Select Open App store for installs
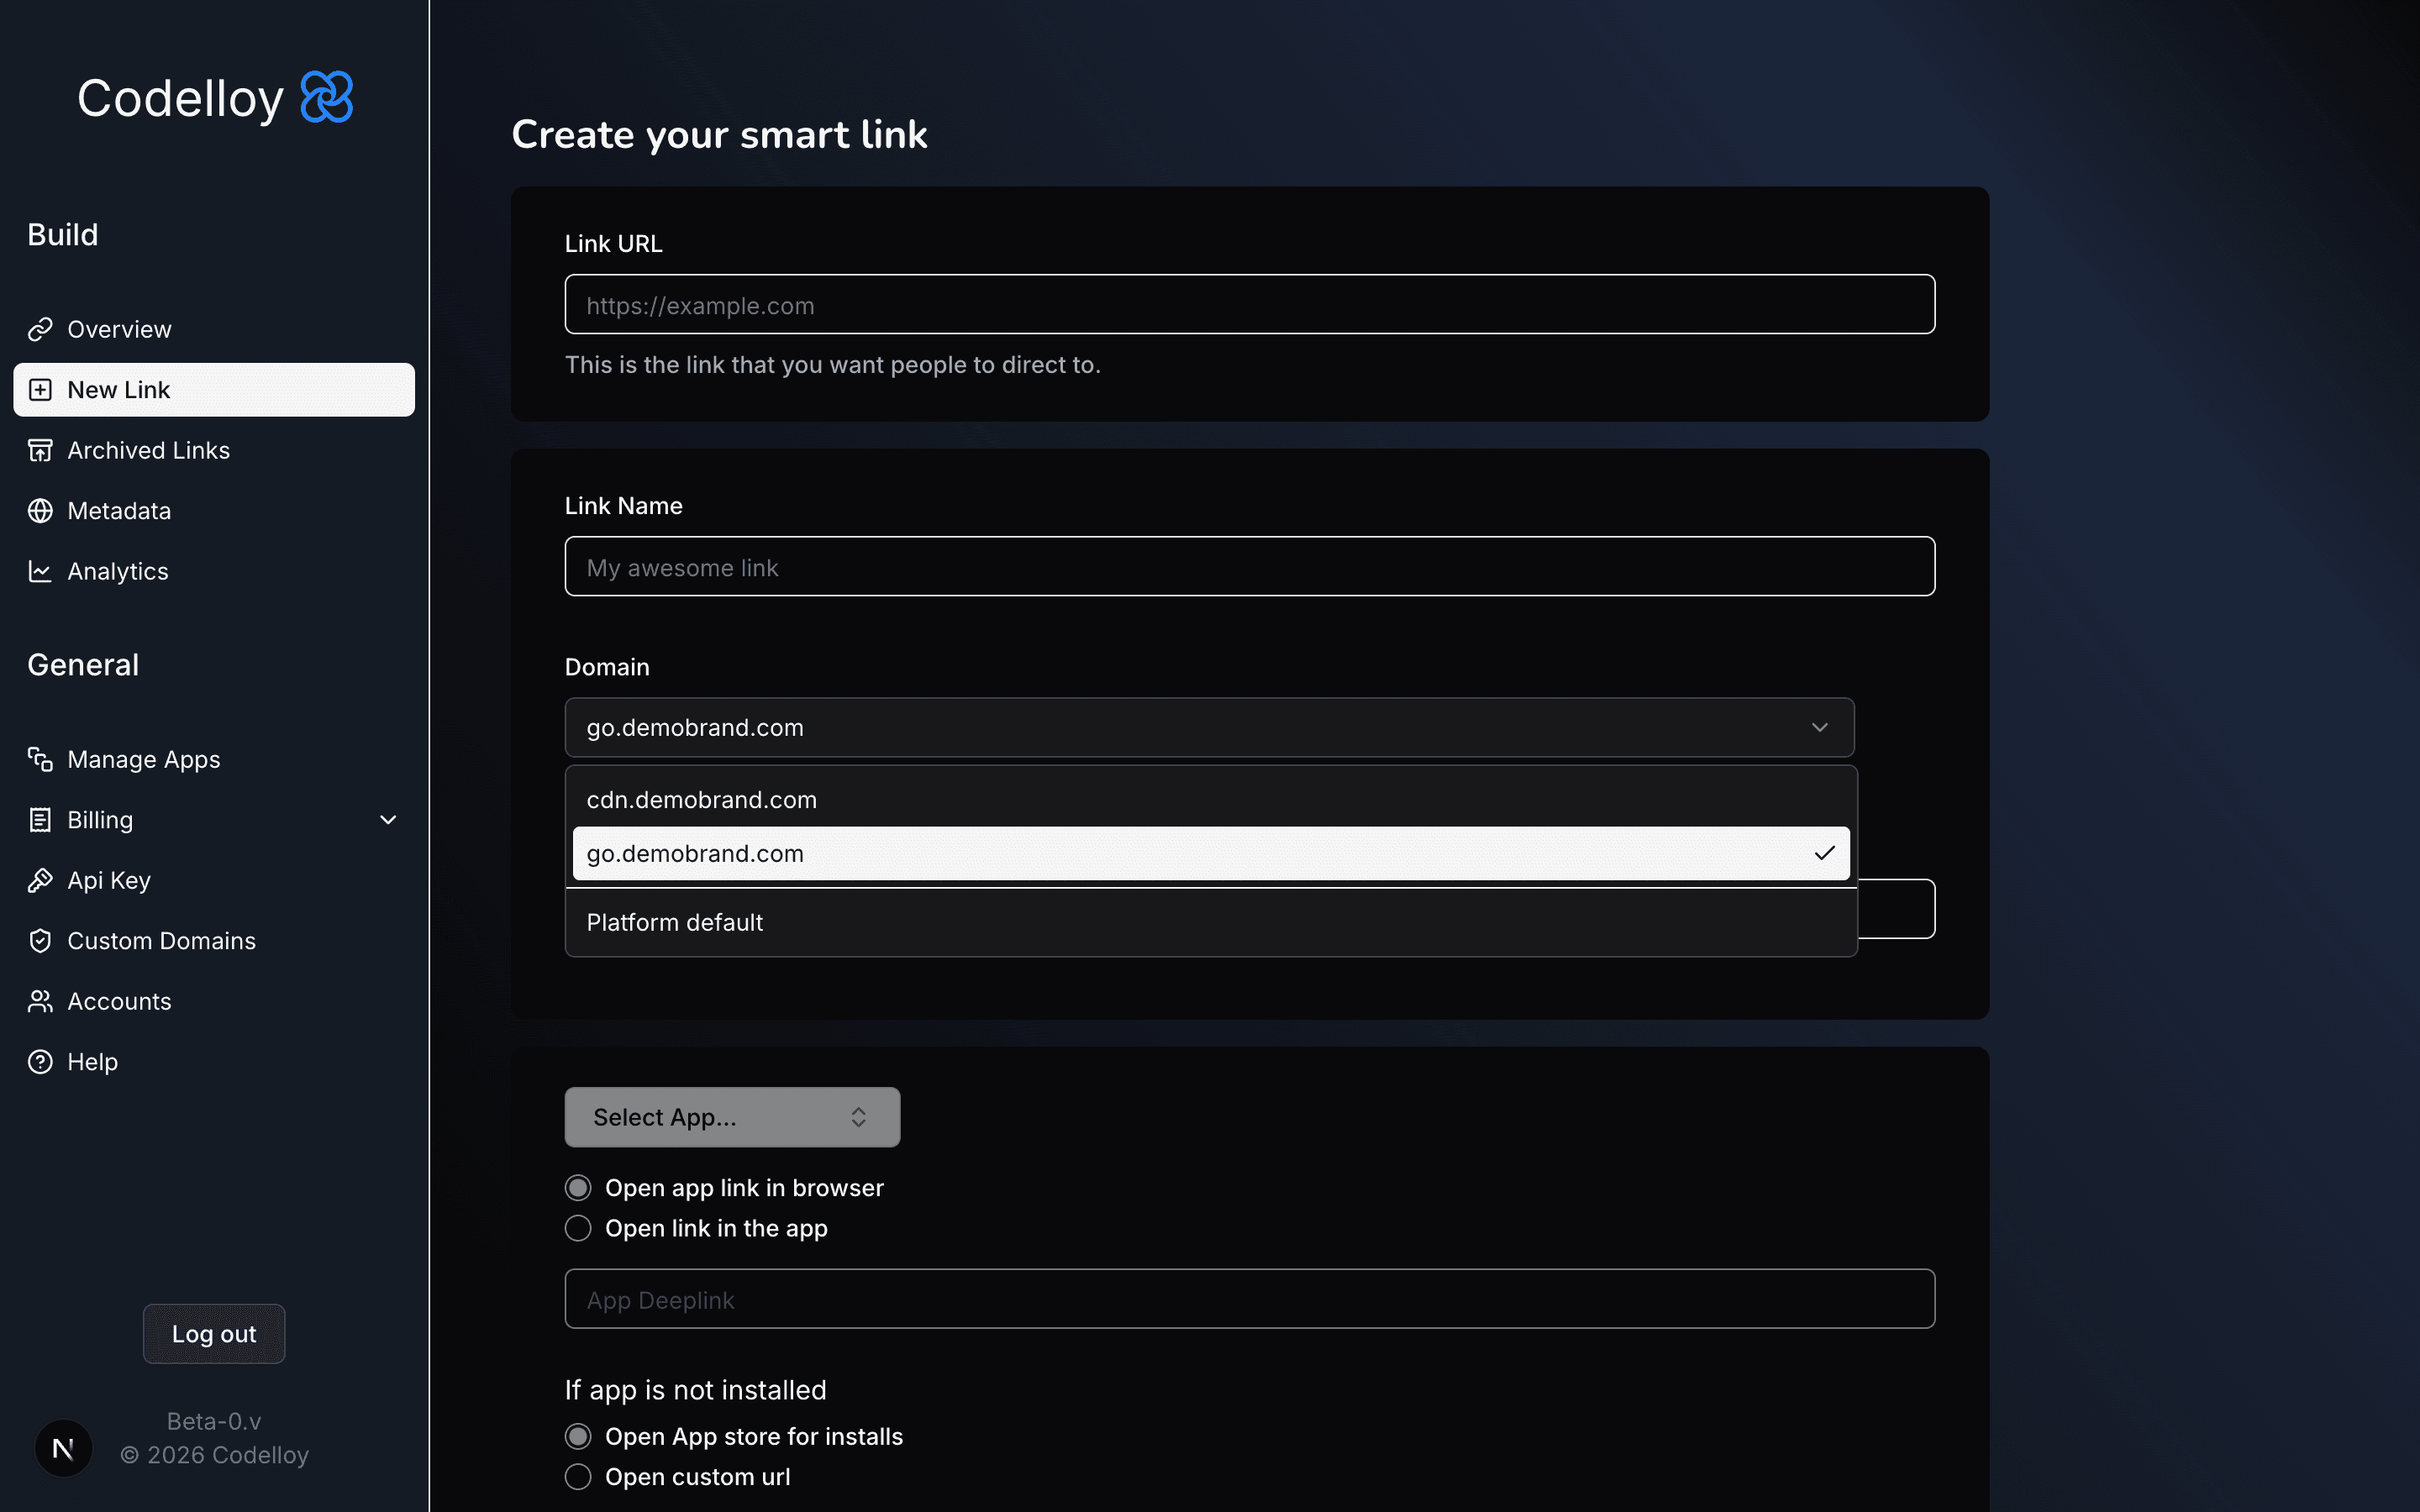The height and width of the screenshot is (1512, 2420). click(x=578, y=1437)
